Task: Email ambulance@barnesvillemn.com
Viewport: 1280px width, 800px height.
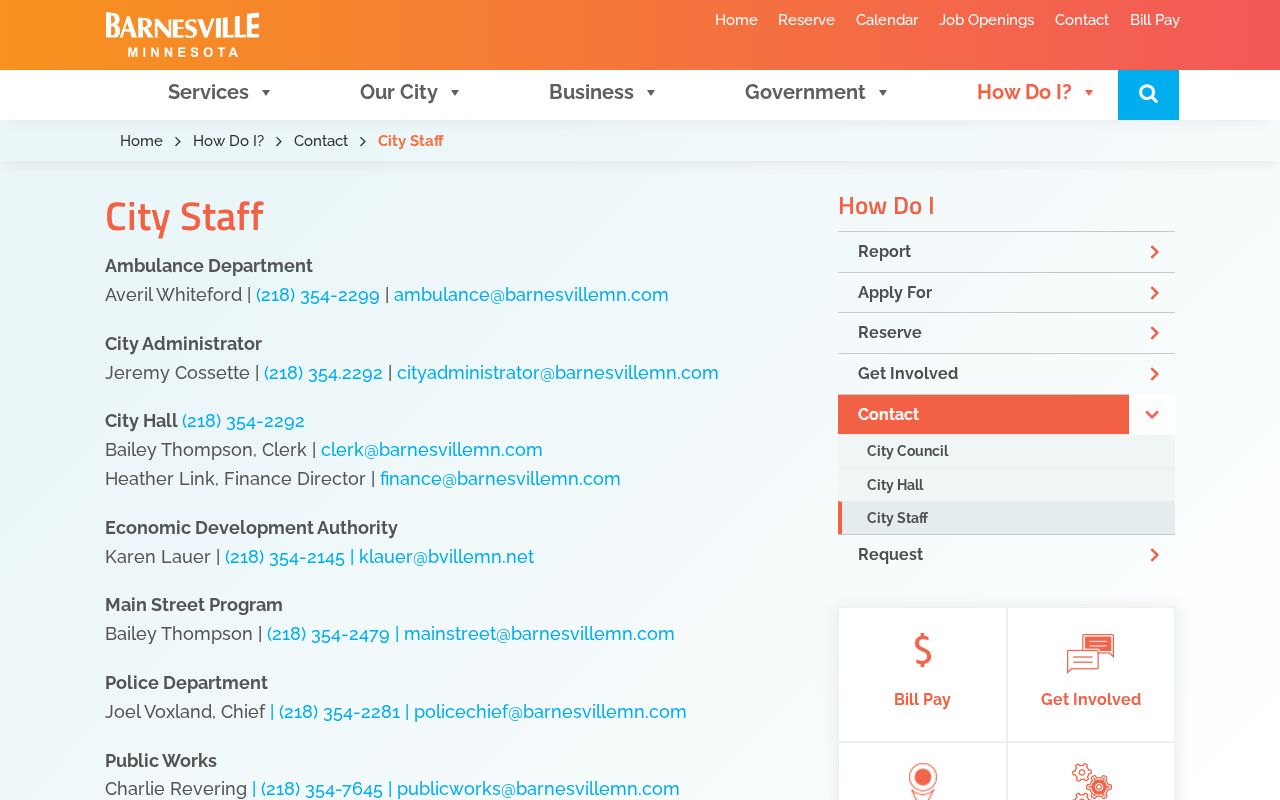Action: tap(531, 295)
